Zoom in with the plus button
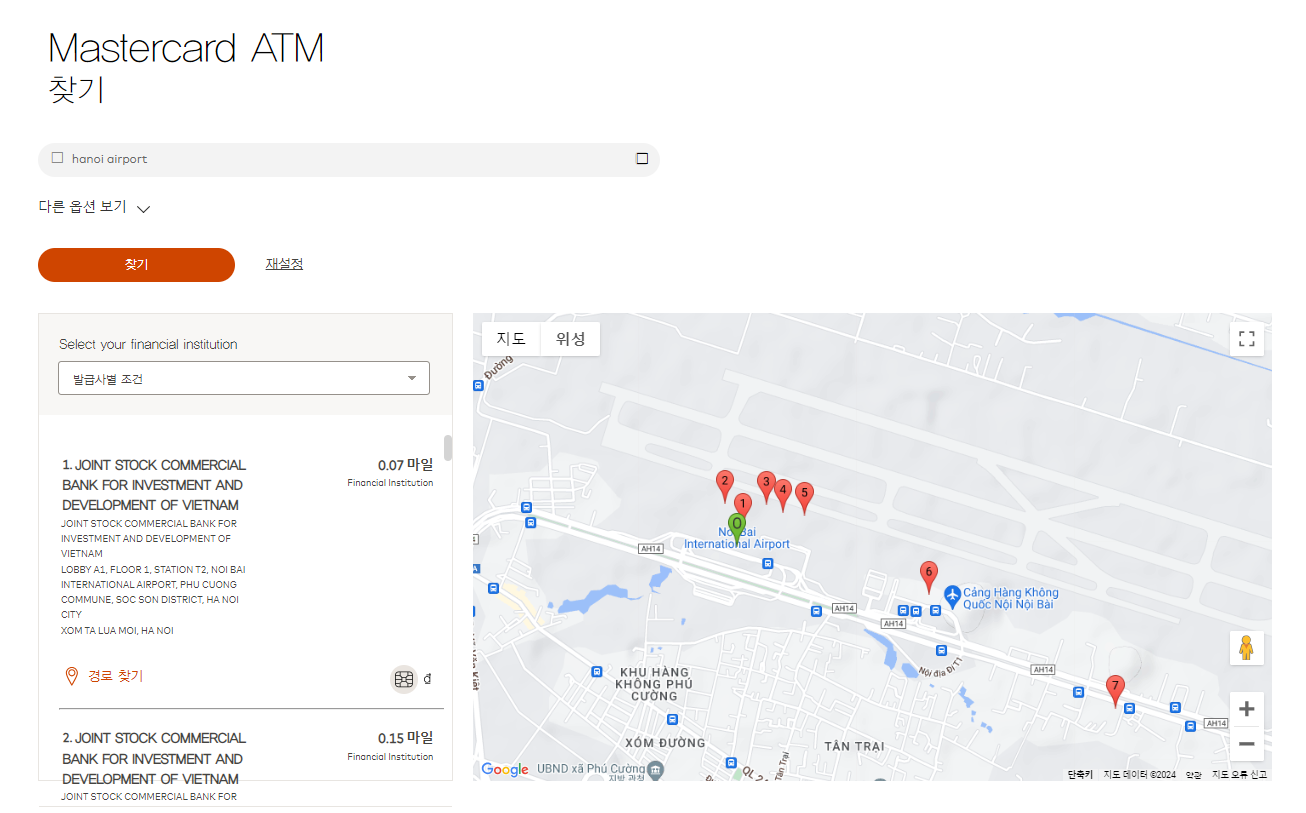 [x=1246, y=709]
